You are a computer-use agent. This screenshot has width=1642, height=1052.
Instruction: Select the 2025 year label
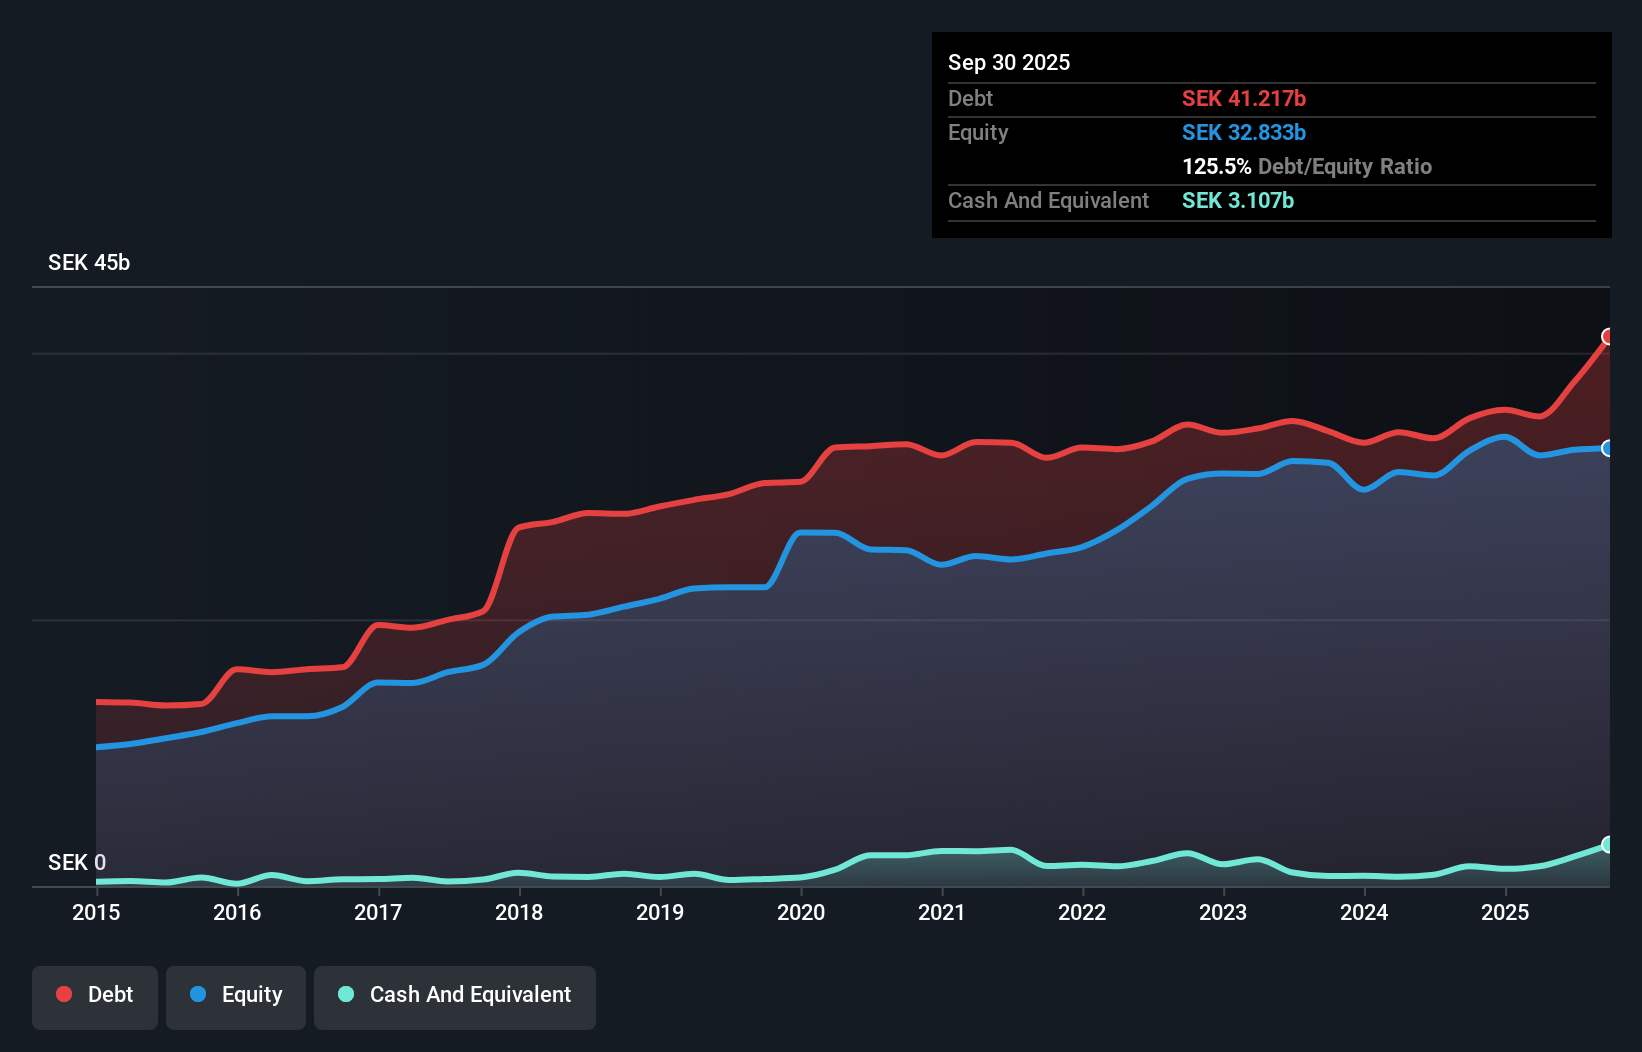(x=1506, y=913)
